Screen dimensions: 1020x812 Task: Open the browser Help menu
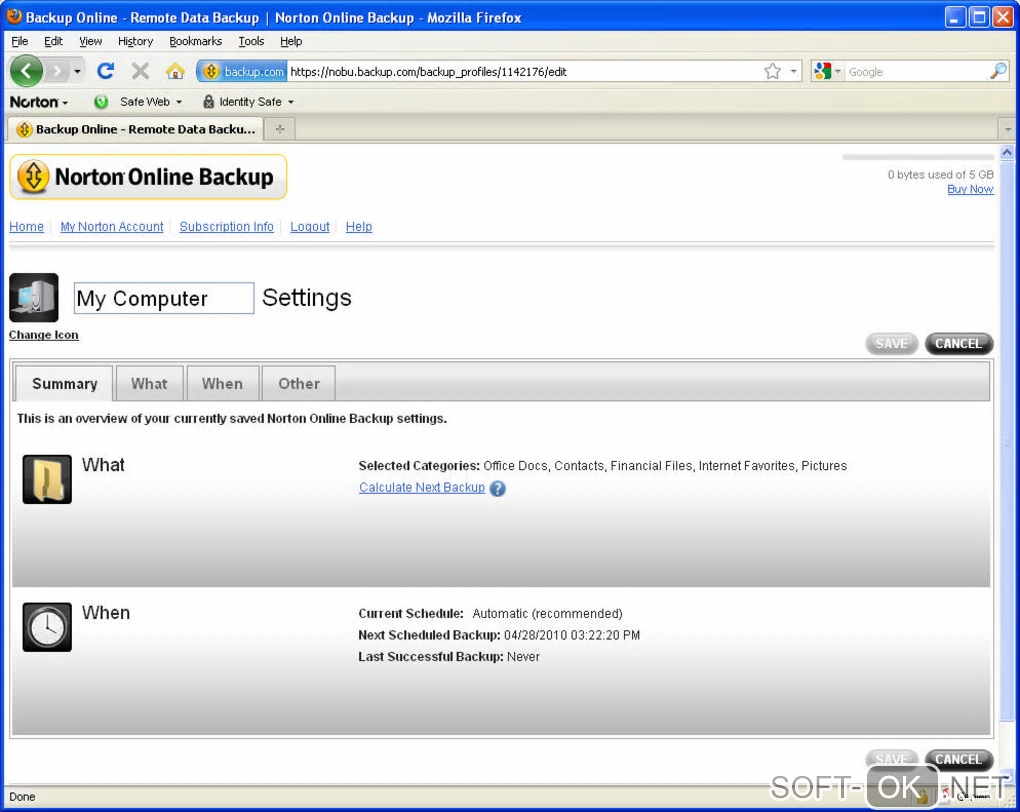pyautogui.click(x=291, y=41)
